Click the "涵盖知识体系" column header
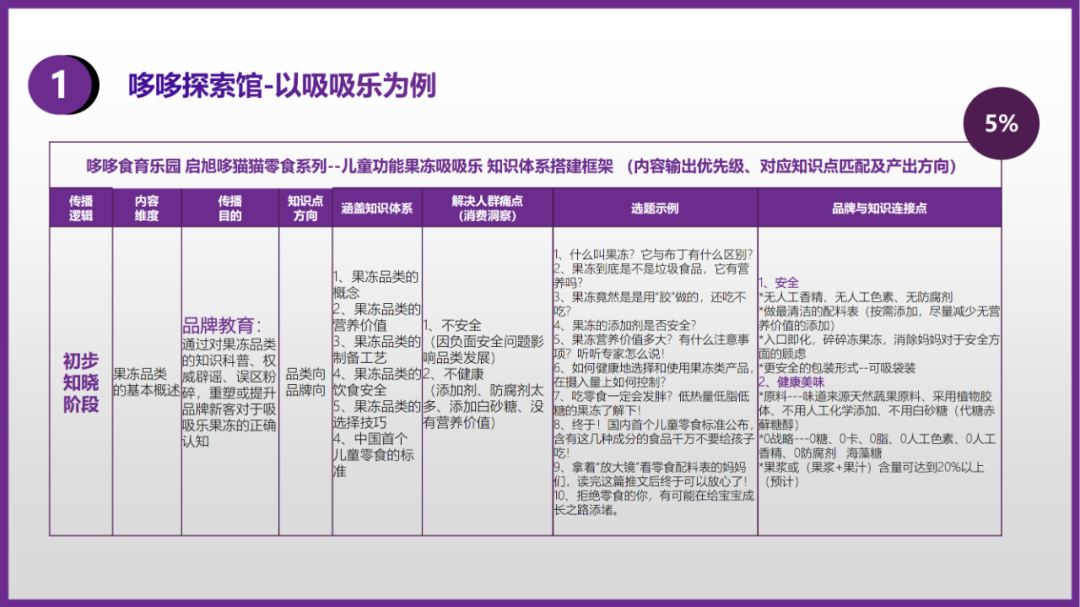This screenshot has height=607, width=1080. pos(377,208)
